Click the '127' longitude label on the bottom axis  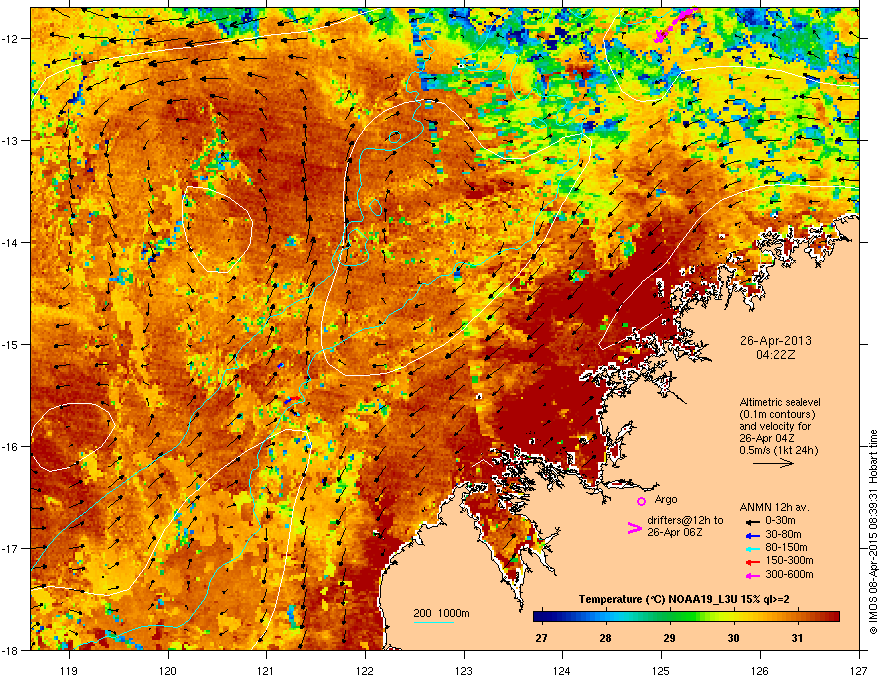859,670
